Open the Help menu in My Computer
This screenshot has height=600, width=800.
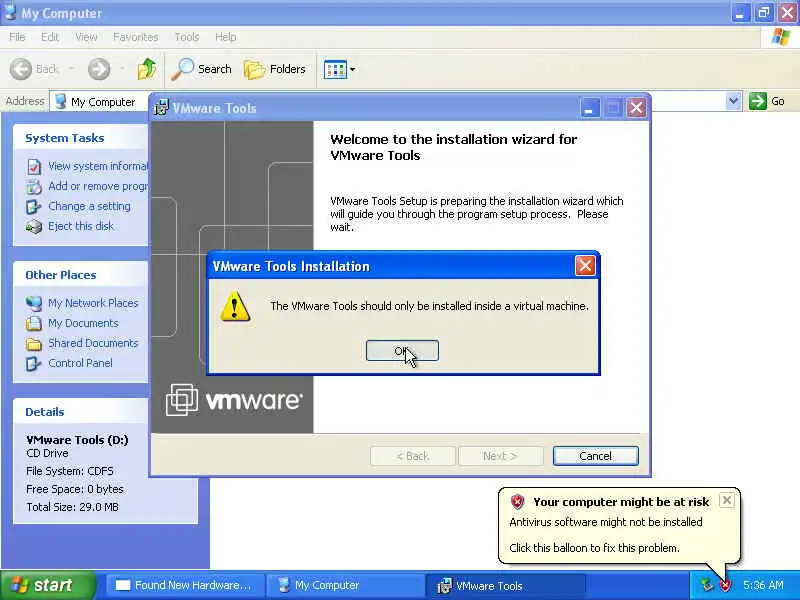click(226, 37)
